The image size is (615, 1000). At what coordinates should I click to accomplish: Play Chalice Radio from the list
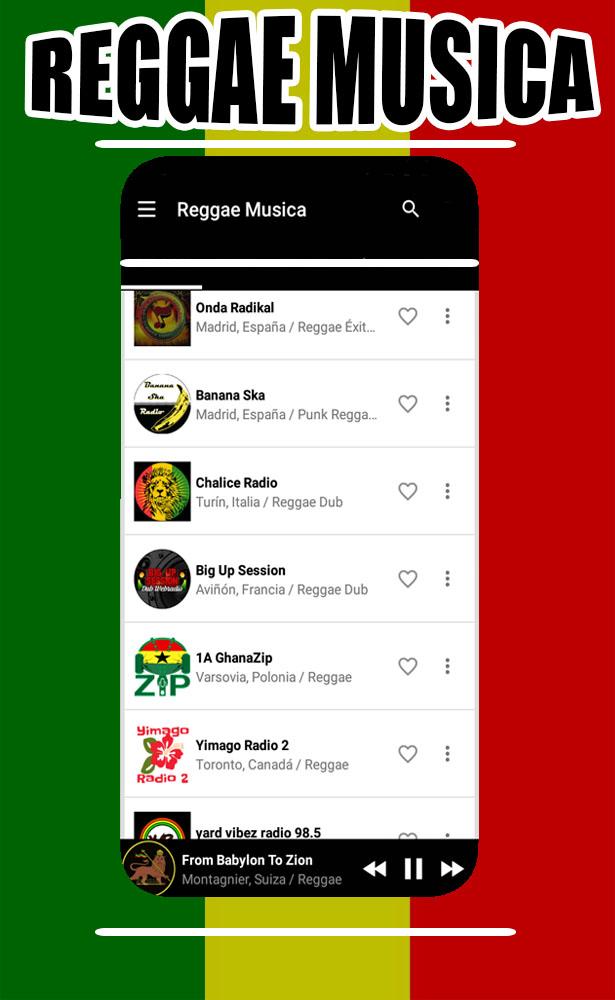click(299, 491)
